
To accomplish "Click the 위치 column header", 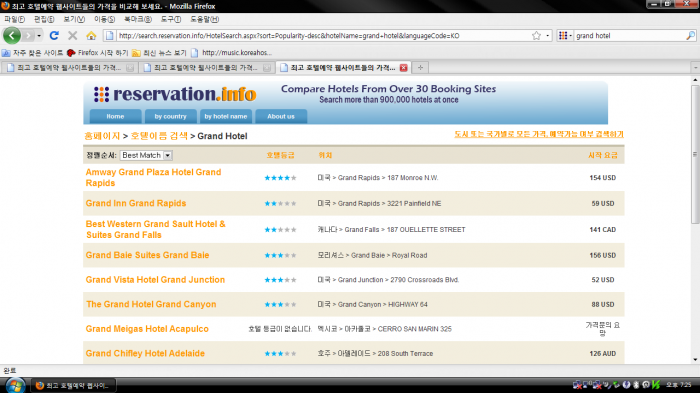I will pos(325,155).
